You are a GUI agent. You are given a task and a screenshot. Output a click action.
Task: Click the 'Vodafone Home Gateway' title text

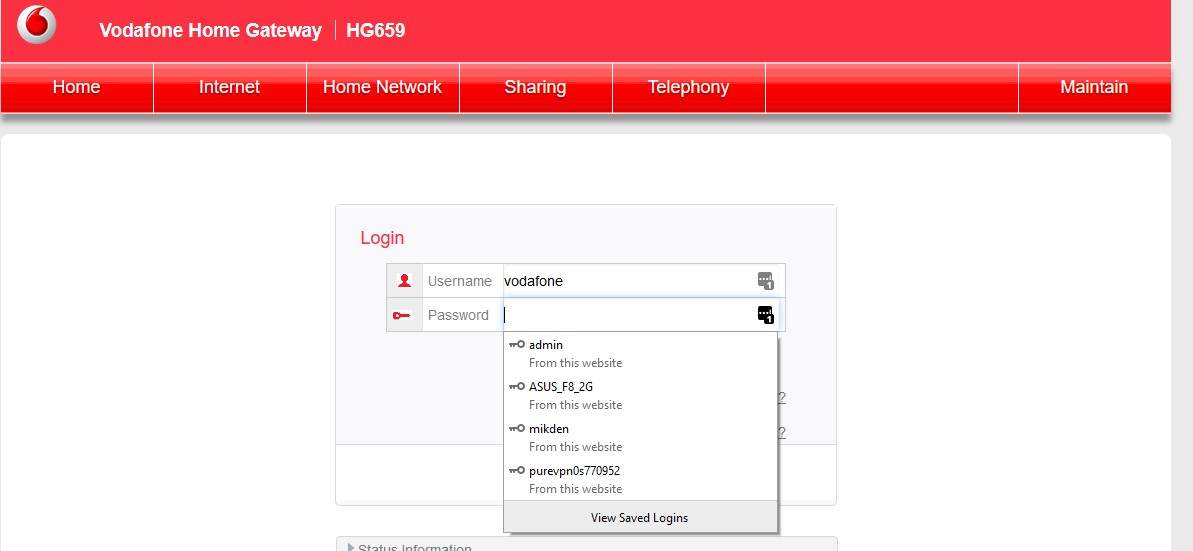click(x=211, y=30)
